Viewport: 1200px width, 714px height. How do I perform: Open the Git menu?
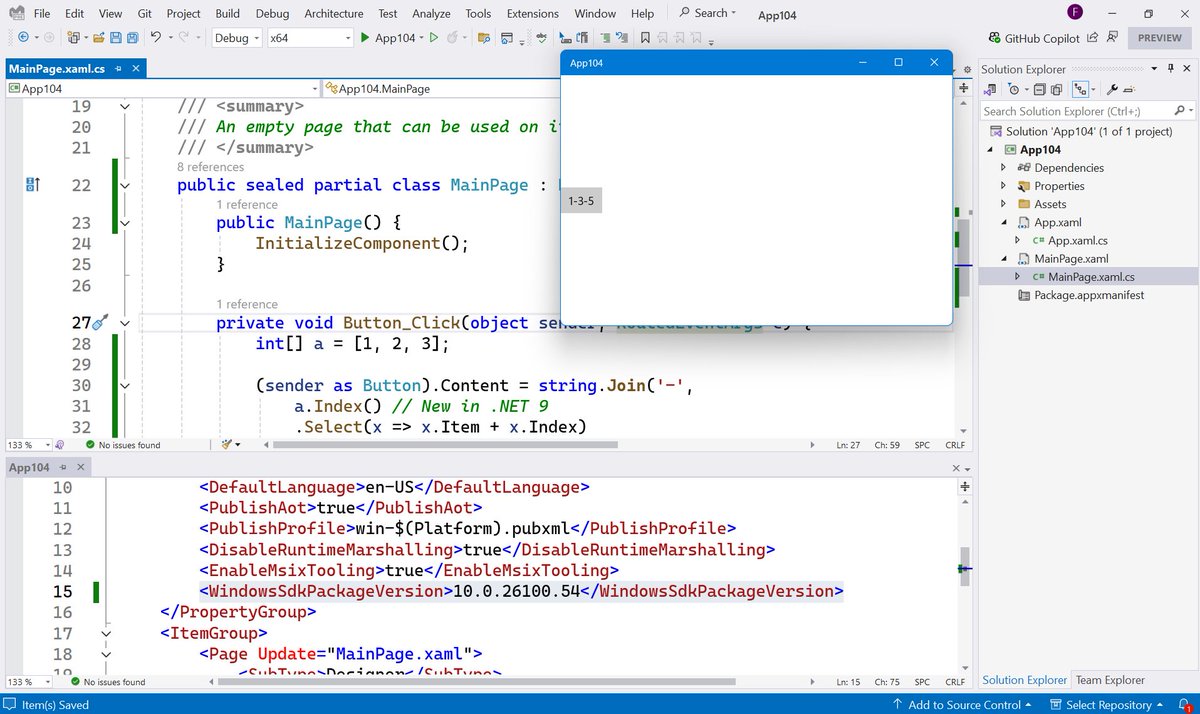tap(145, 13)
